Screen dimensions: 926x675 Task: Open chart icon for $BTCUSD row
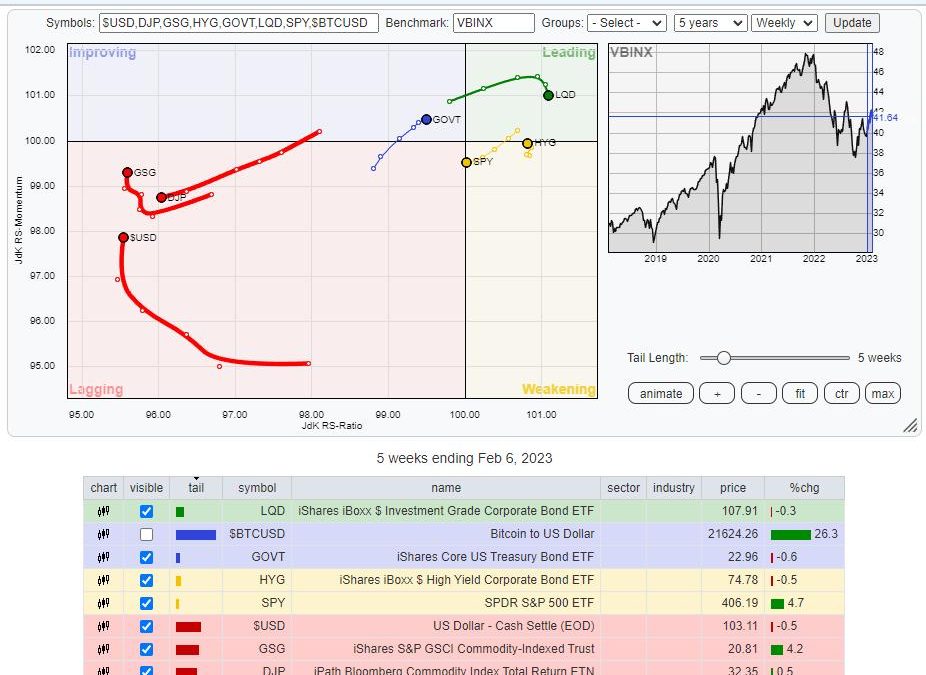point(103,534)
